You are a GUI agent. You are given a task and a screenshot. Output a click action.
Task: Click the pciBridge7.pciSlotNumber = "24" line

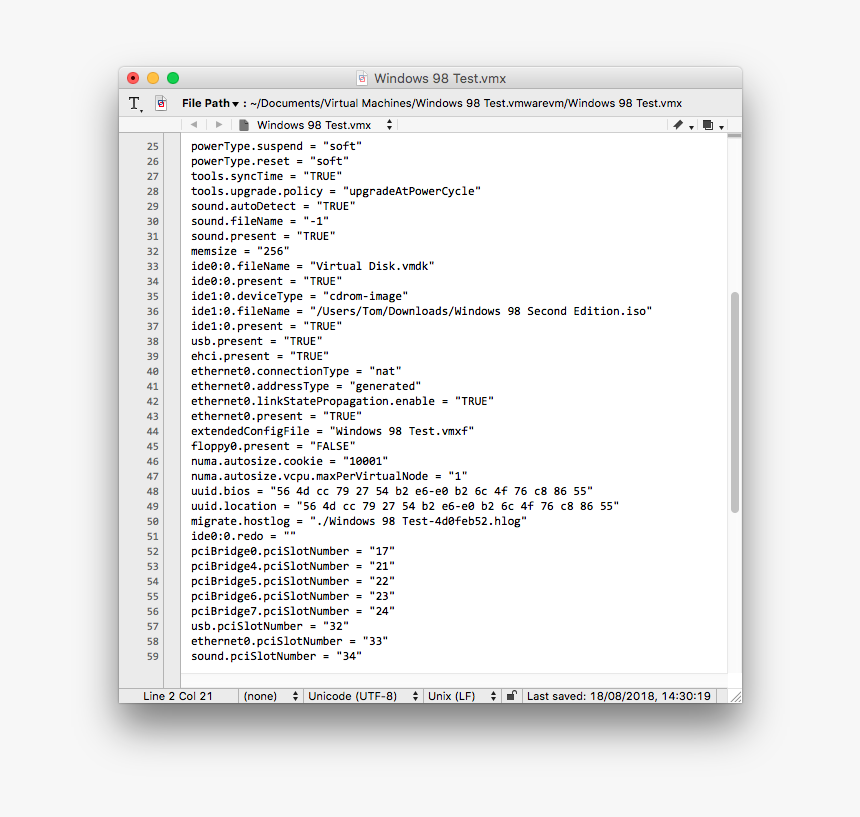point(293,611)
